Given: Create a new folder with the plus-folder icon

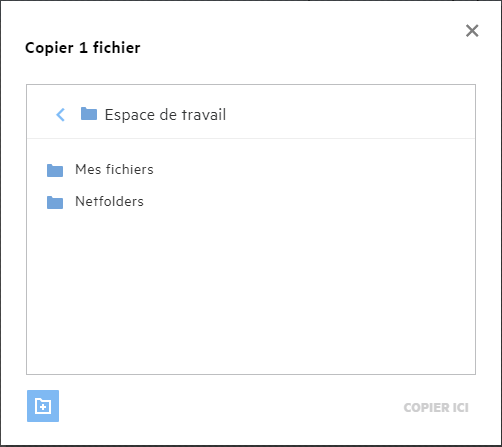Looking at the screenshot, I should [x=43, y=406].
